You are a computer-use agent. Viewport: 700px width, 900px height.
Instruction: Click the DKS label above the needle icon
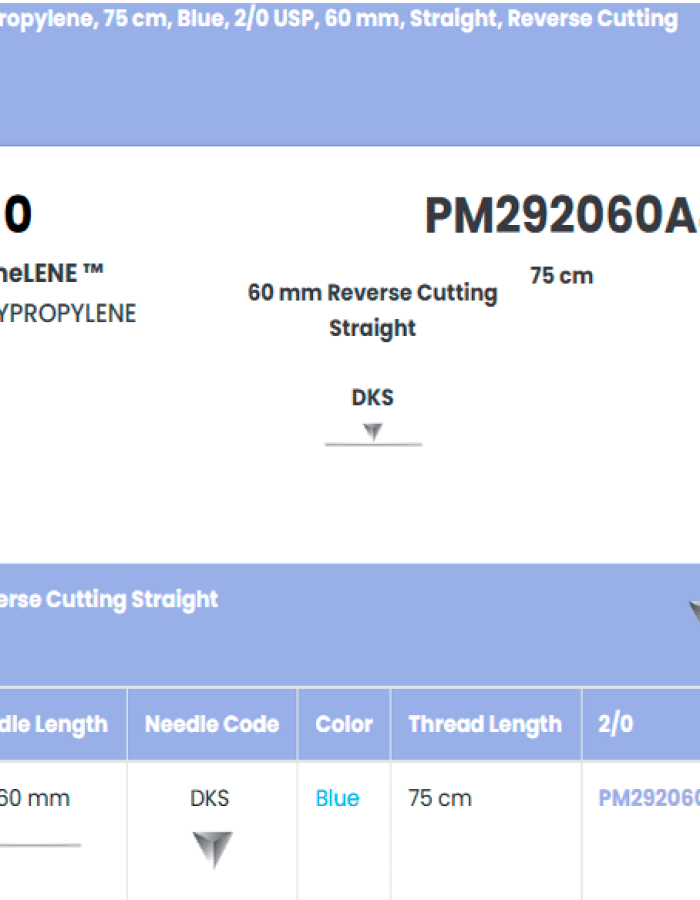[373, 397]
